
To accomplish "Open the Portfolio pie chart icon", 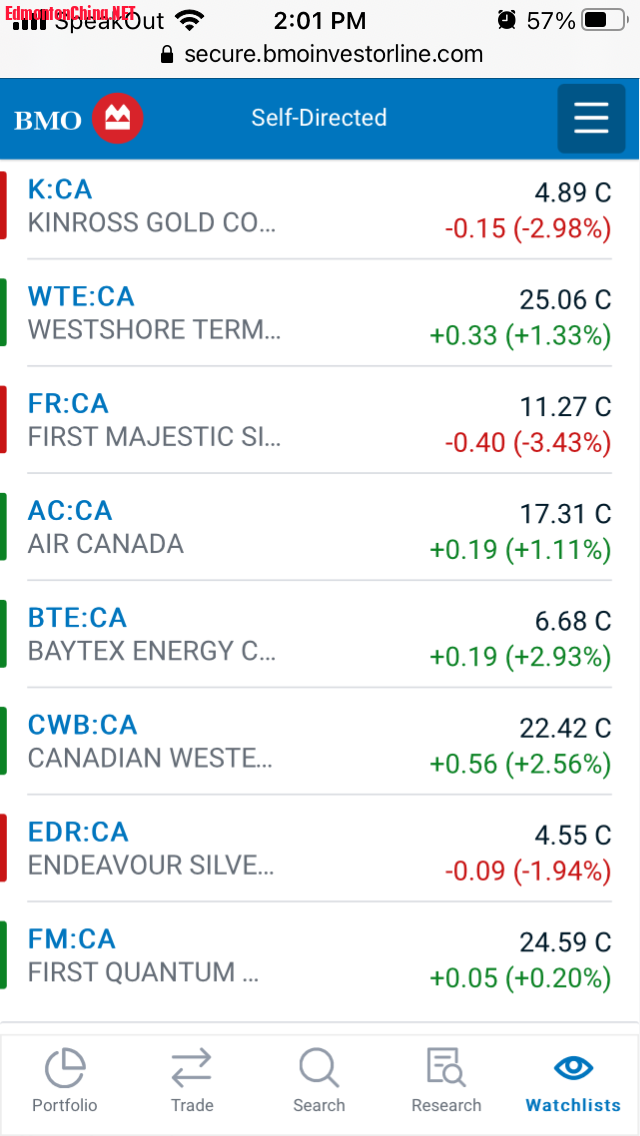I will (x=65, y=1068).
